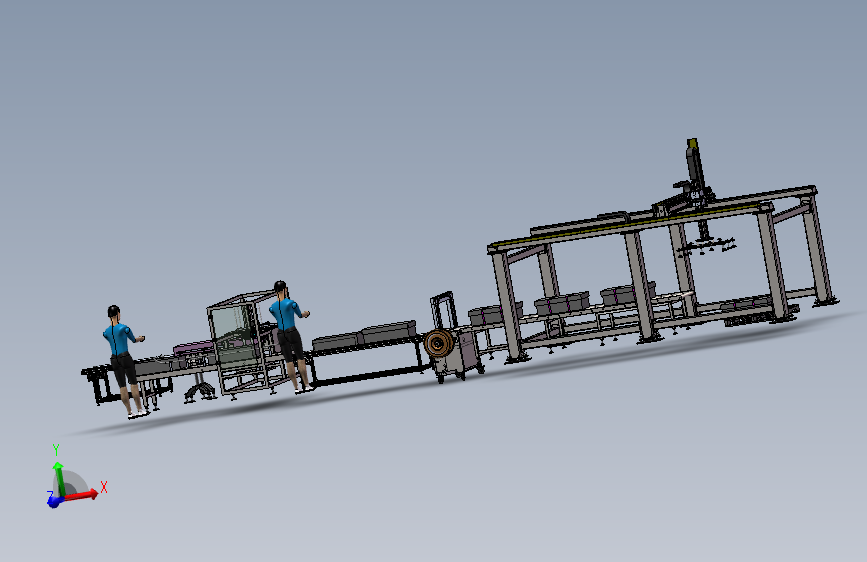Click the blue Z axis of the orientation triad
Viewport: 867px width, 562px height.
click(54, 502)
